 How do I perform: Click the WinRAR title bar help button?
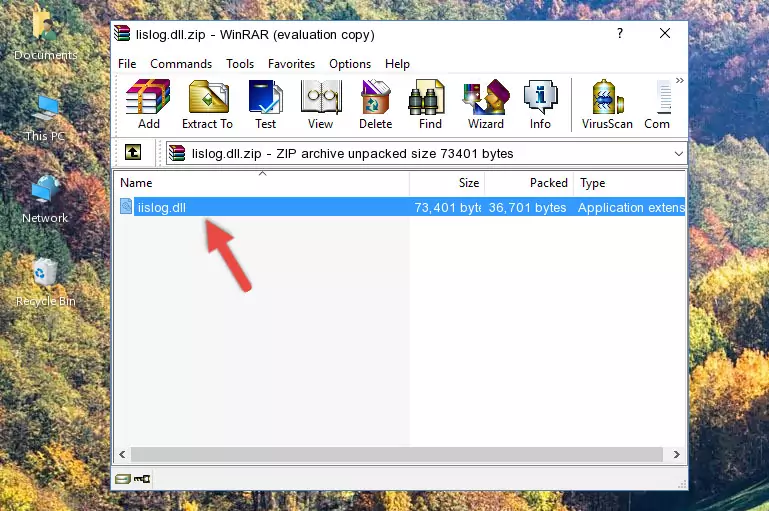point(620,33)
